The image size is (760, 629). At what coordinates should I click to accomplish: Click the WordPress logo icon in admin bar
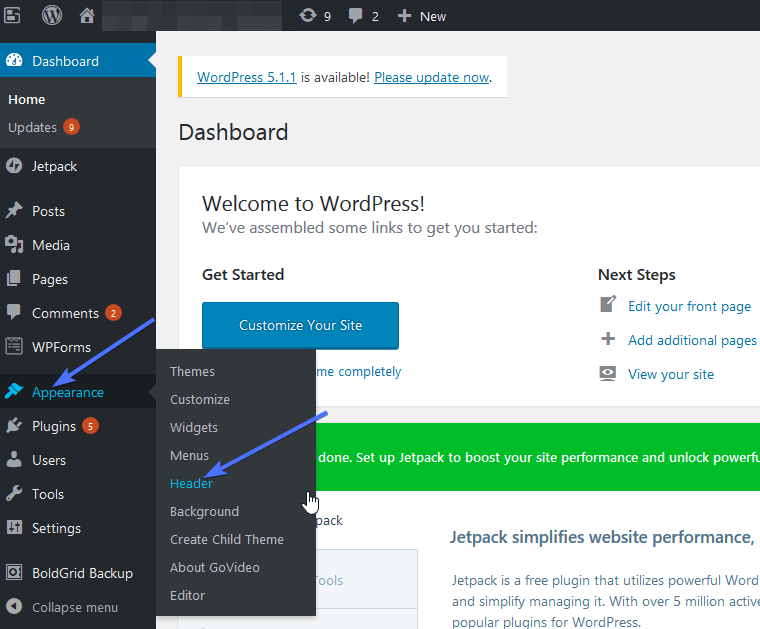click(x=51, y=16)
